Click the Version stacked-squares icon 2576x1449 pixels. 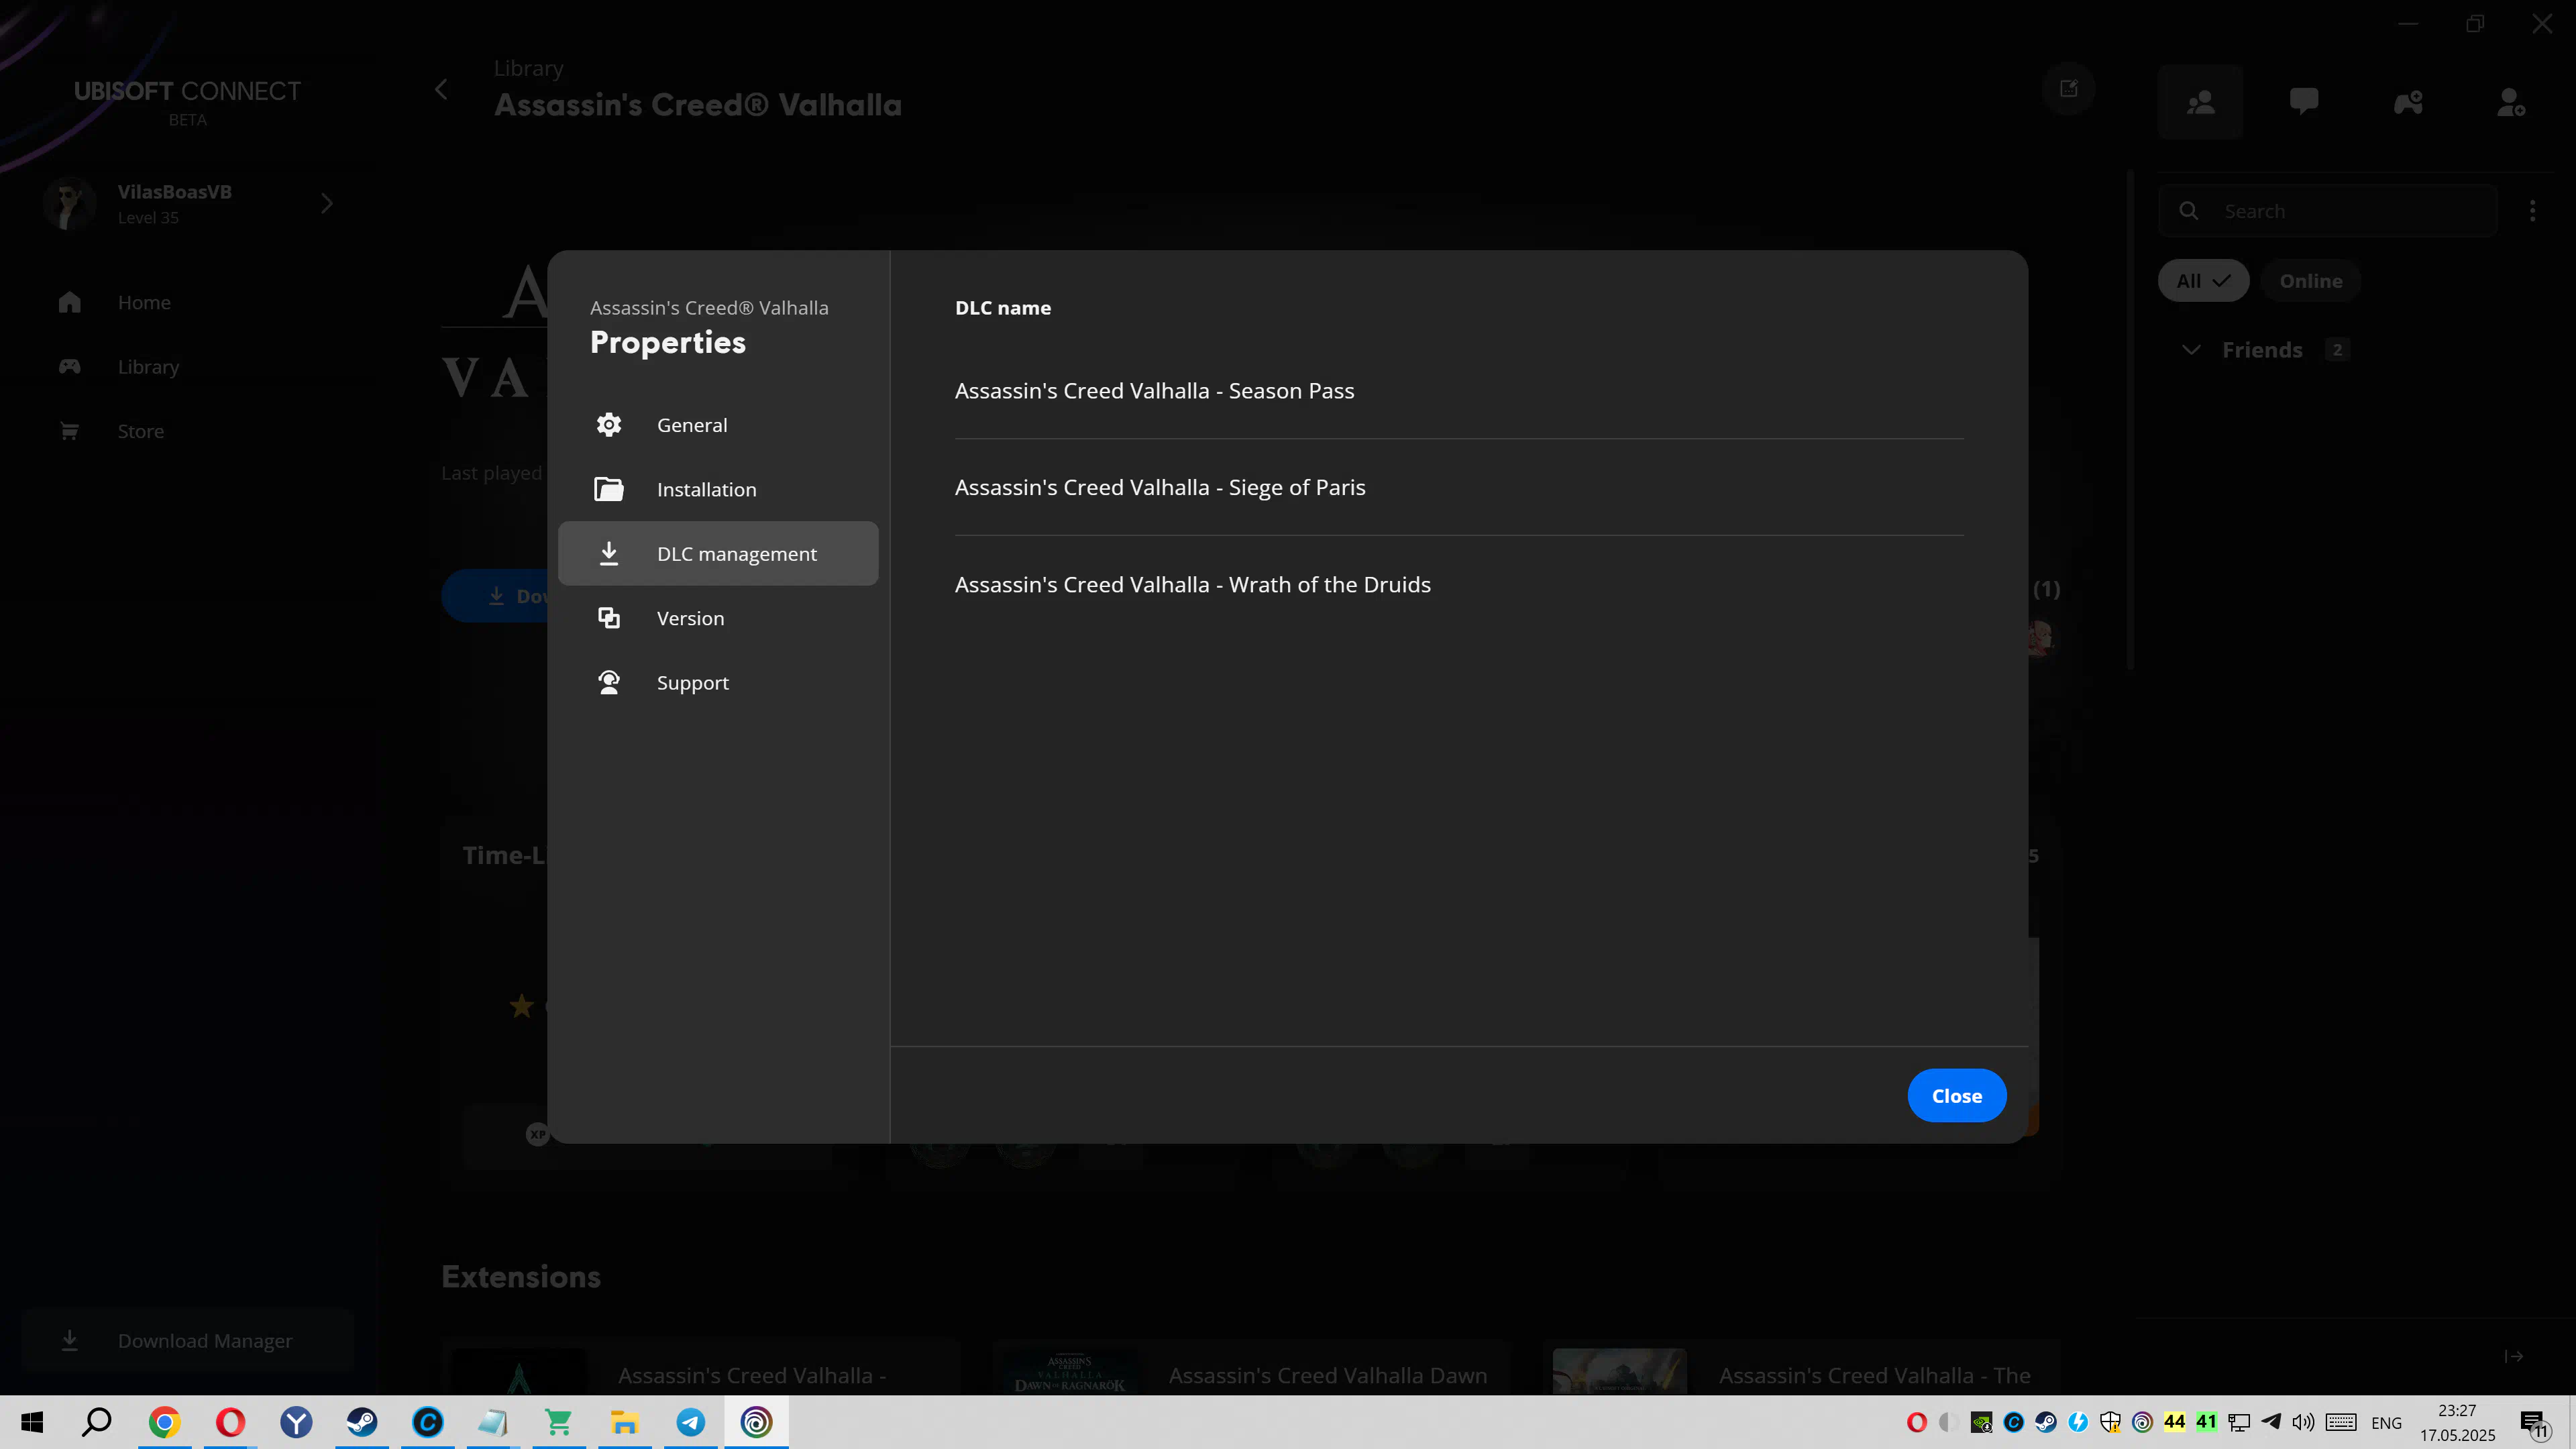point(608,618)
